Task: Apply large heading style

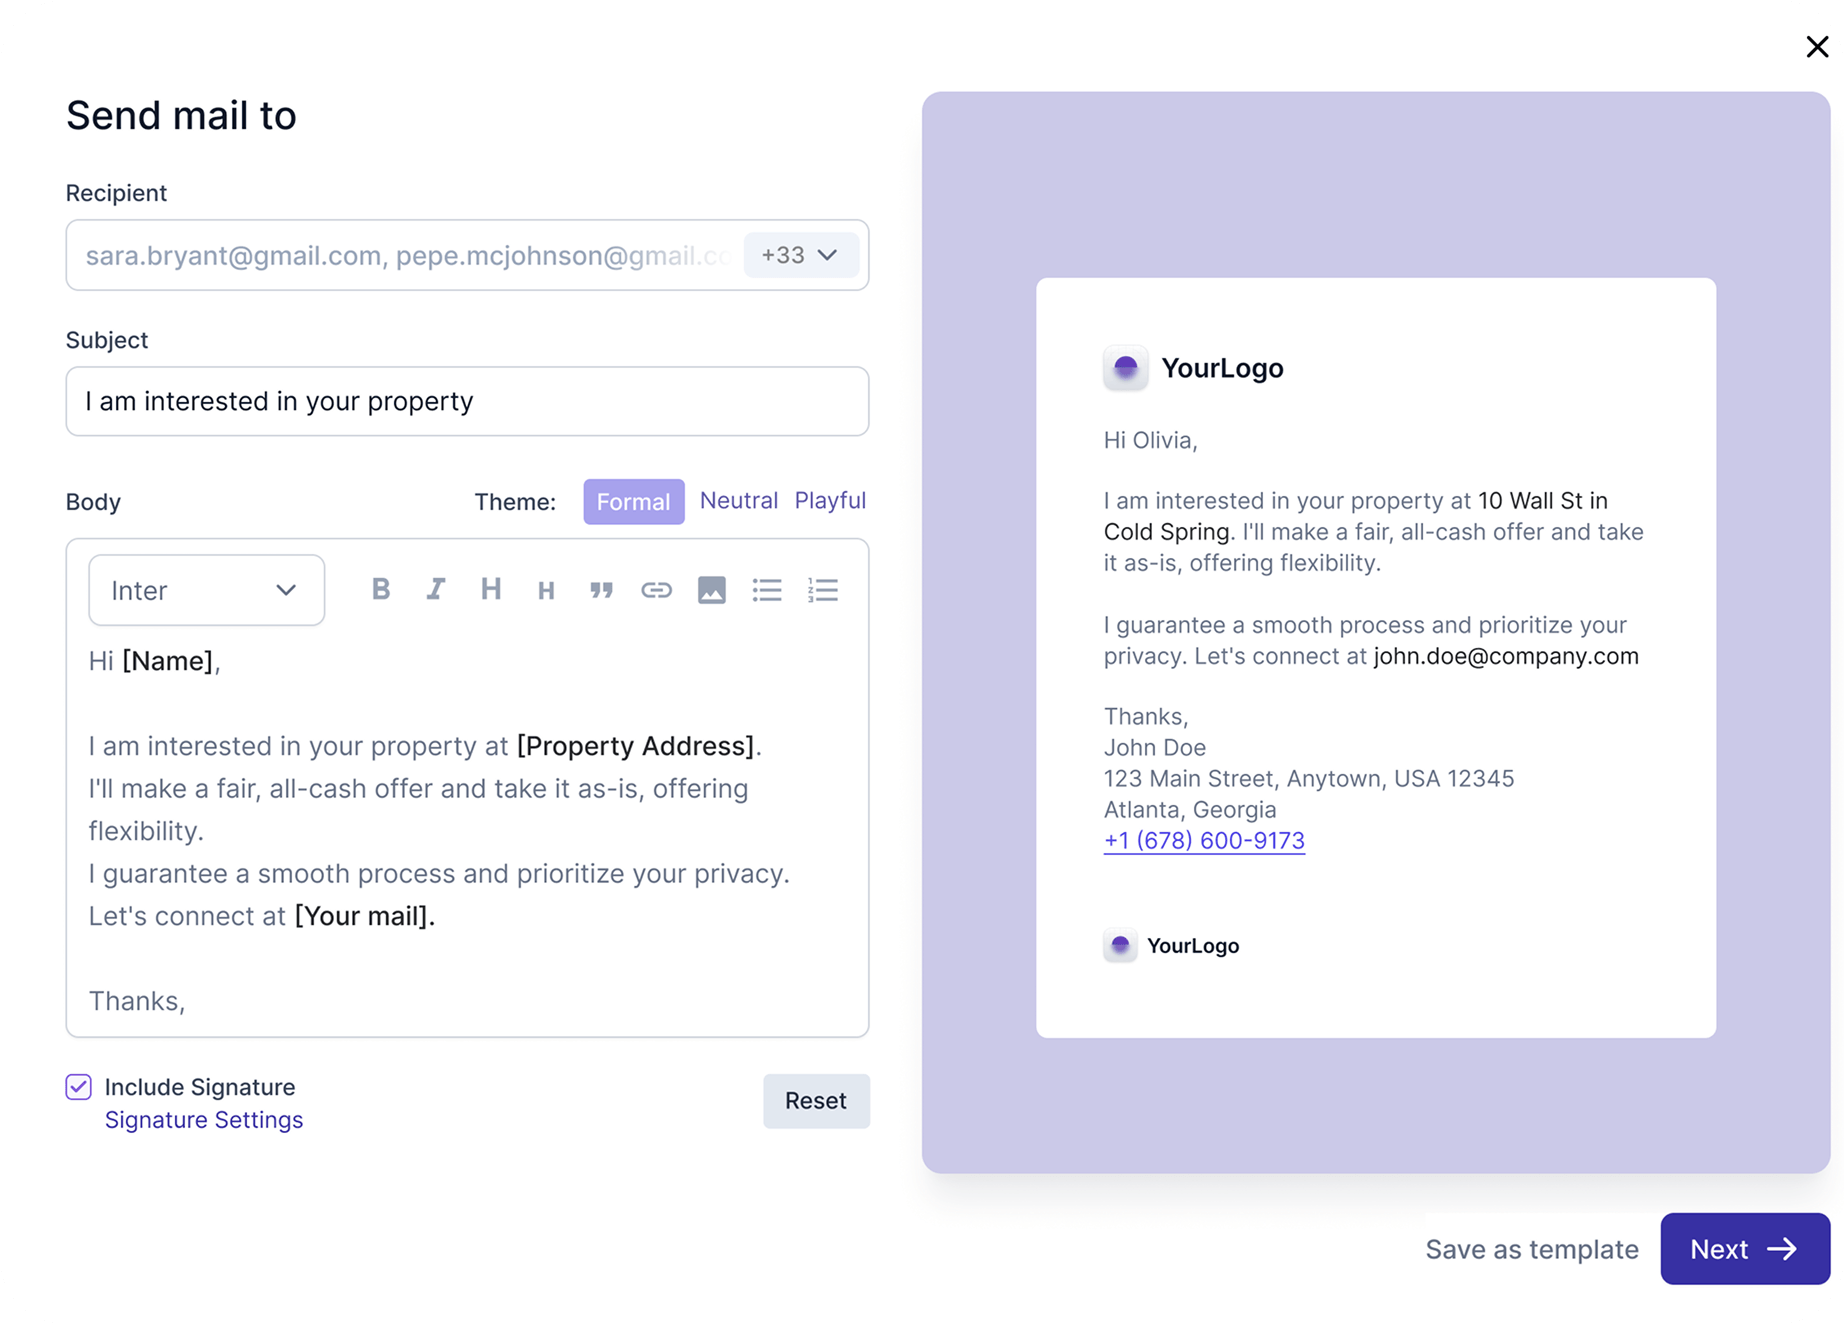Action: (x=491, y=590)
